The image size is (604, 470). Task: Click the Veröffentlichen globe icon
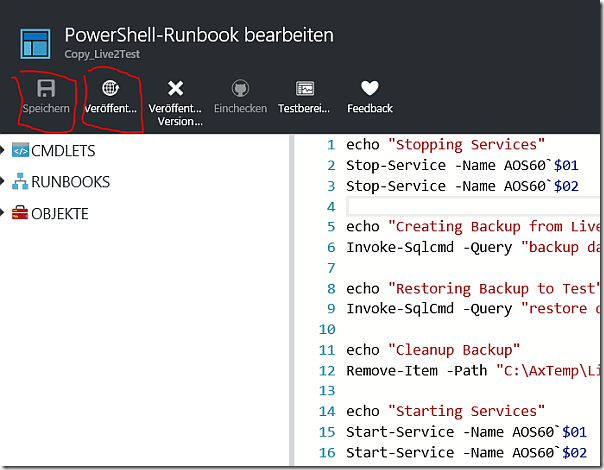pos(111,88)
